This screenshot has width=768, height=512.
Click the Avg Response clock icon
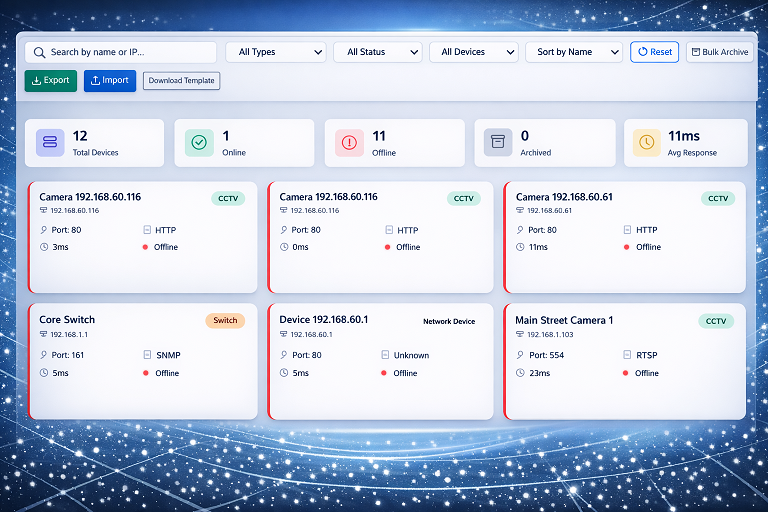[647, 143]
